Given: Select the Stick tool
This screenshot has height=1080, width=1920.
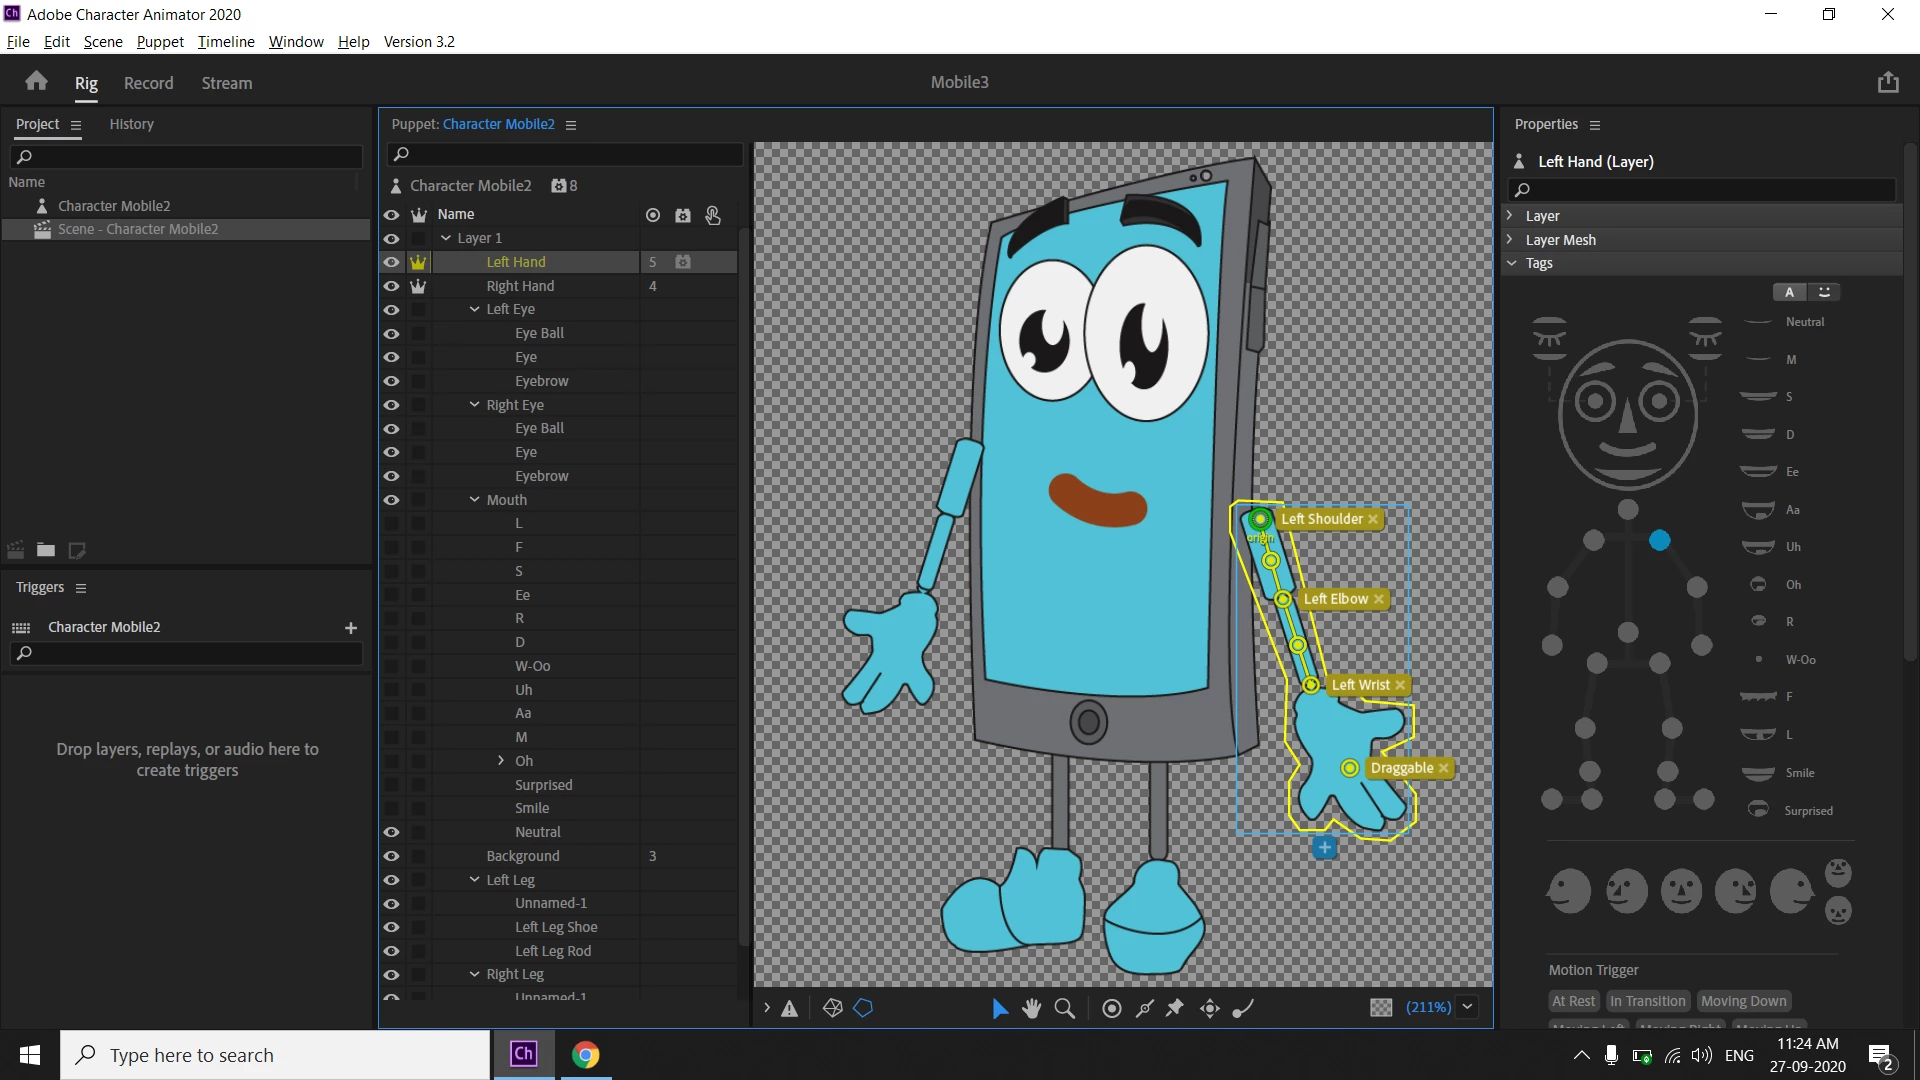Looking at the screenshot, I should tap(1145, 1008).
